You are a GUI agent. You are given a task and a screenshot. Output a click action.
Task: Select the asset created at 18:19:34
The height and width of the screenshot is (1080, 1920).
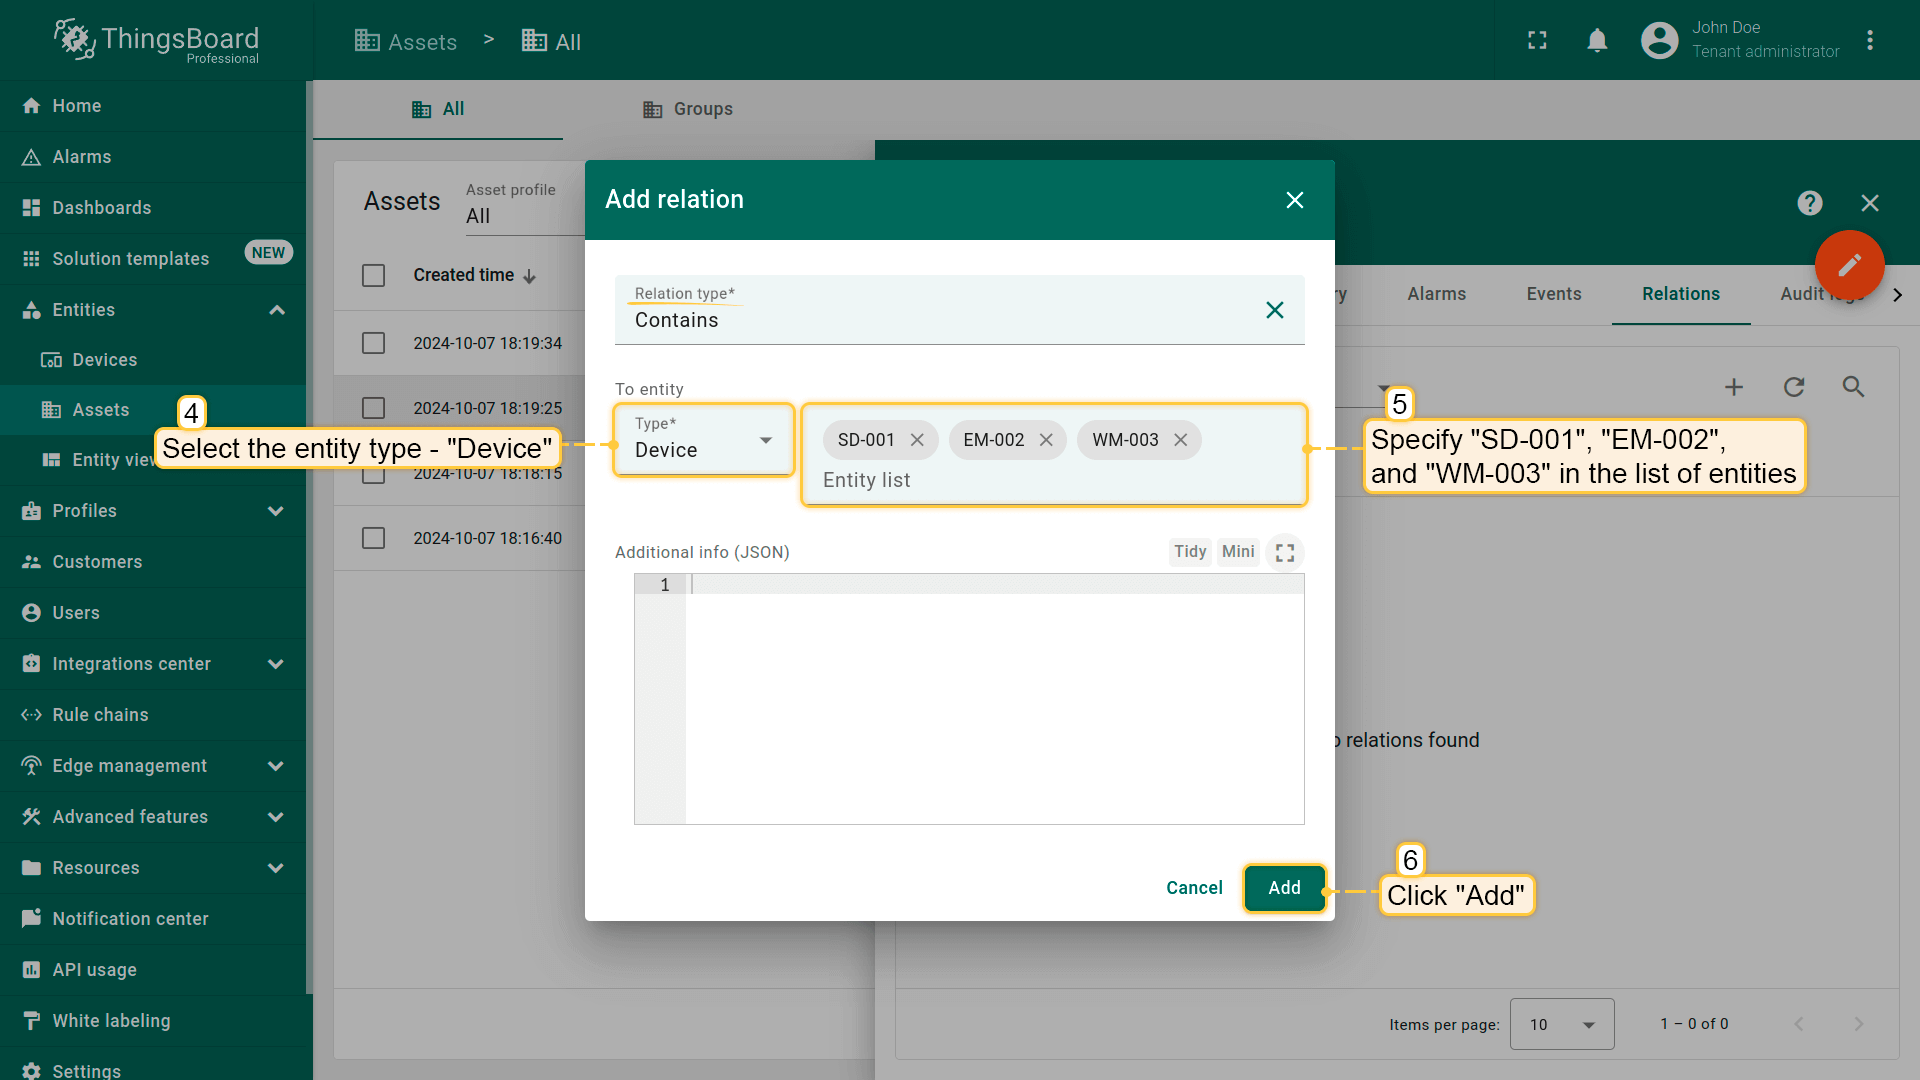pyautogui.click(x=373, y=343)
